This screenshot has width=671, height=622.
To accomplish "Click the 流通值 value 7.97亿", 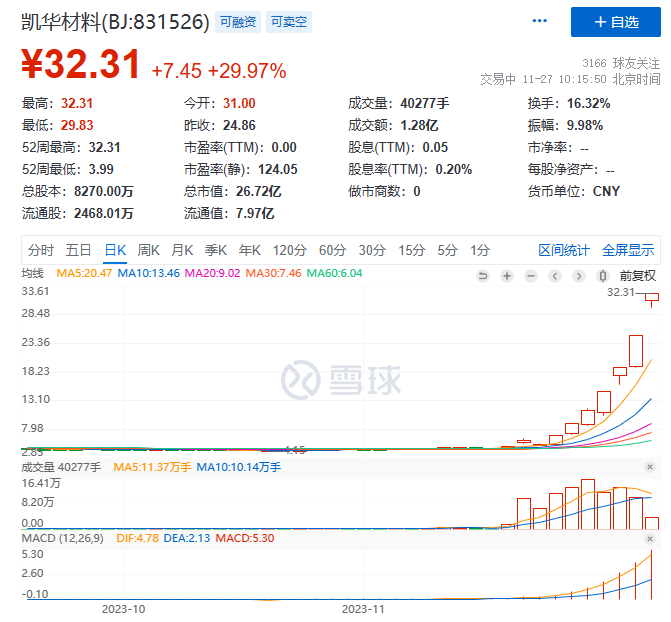I will (255, 213).
